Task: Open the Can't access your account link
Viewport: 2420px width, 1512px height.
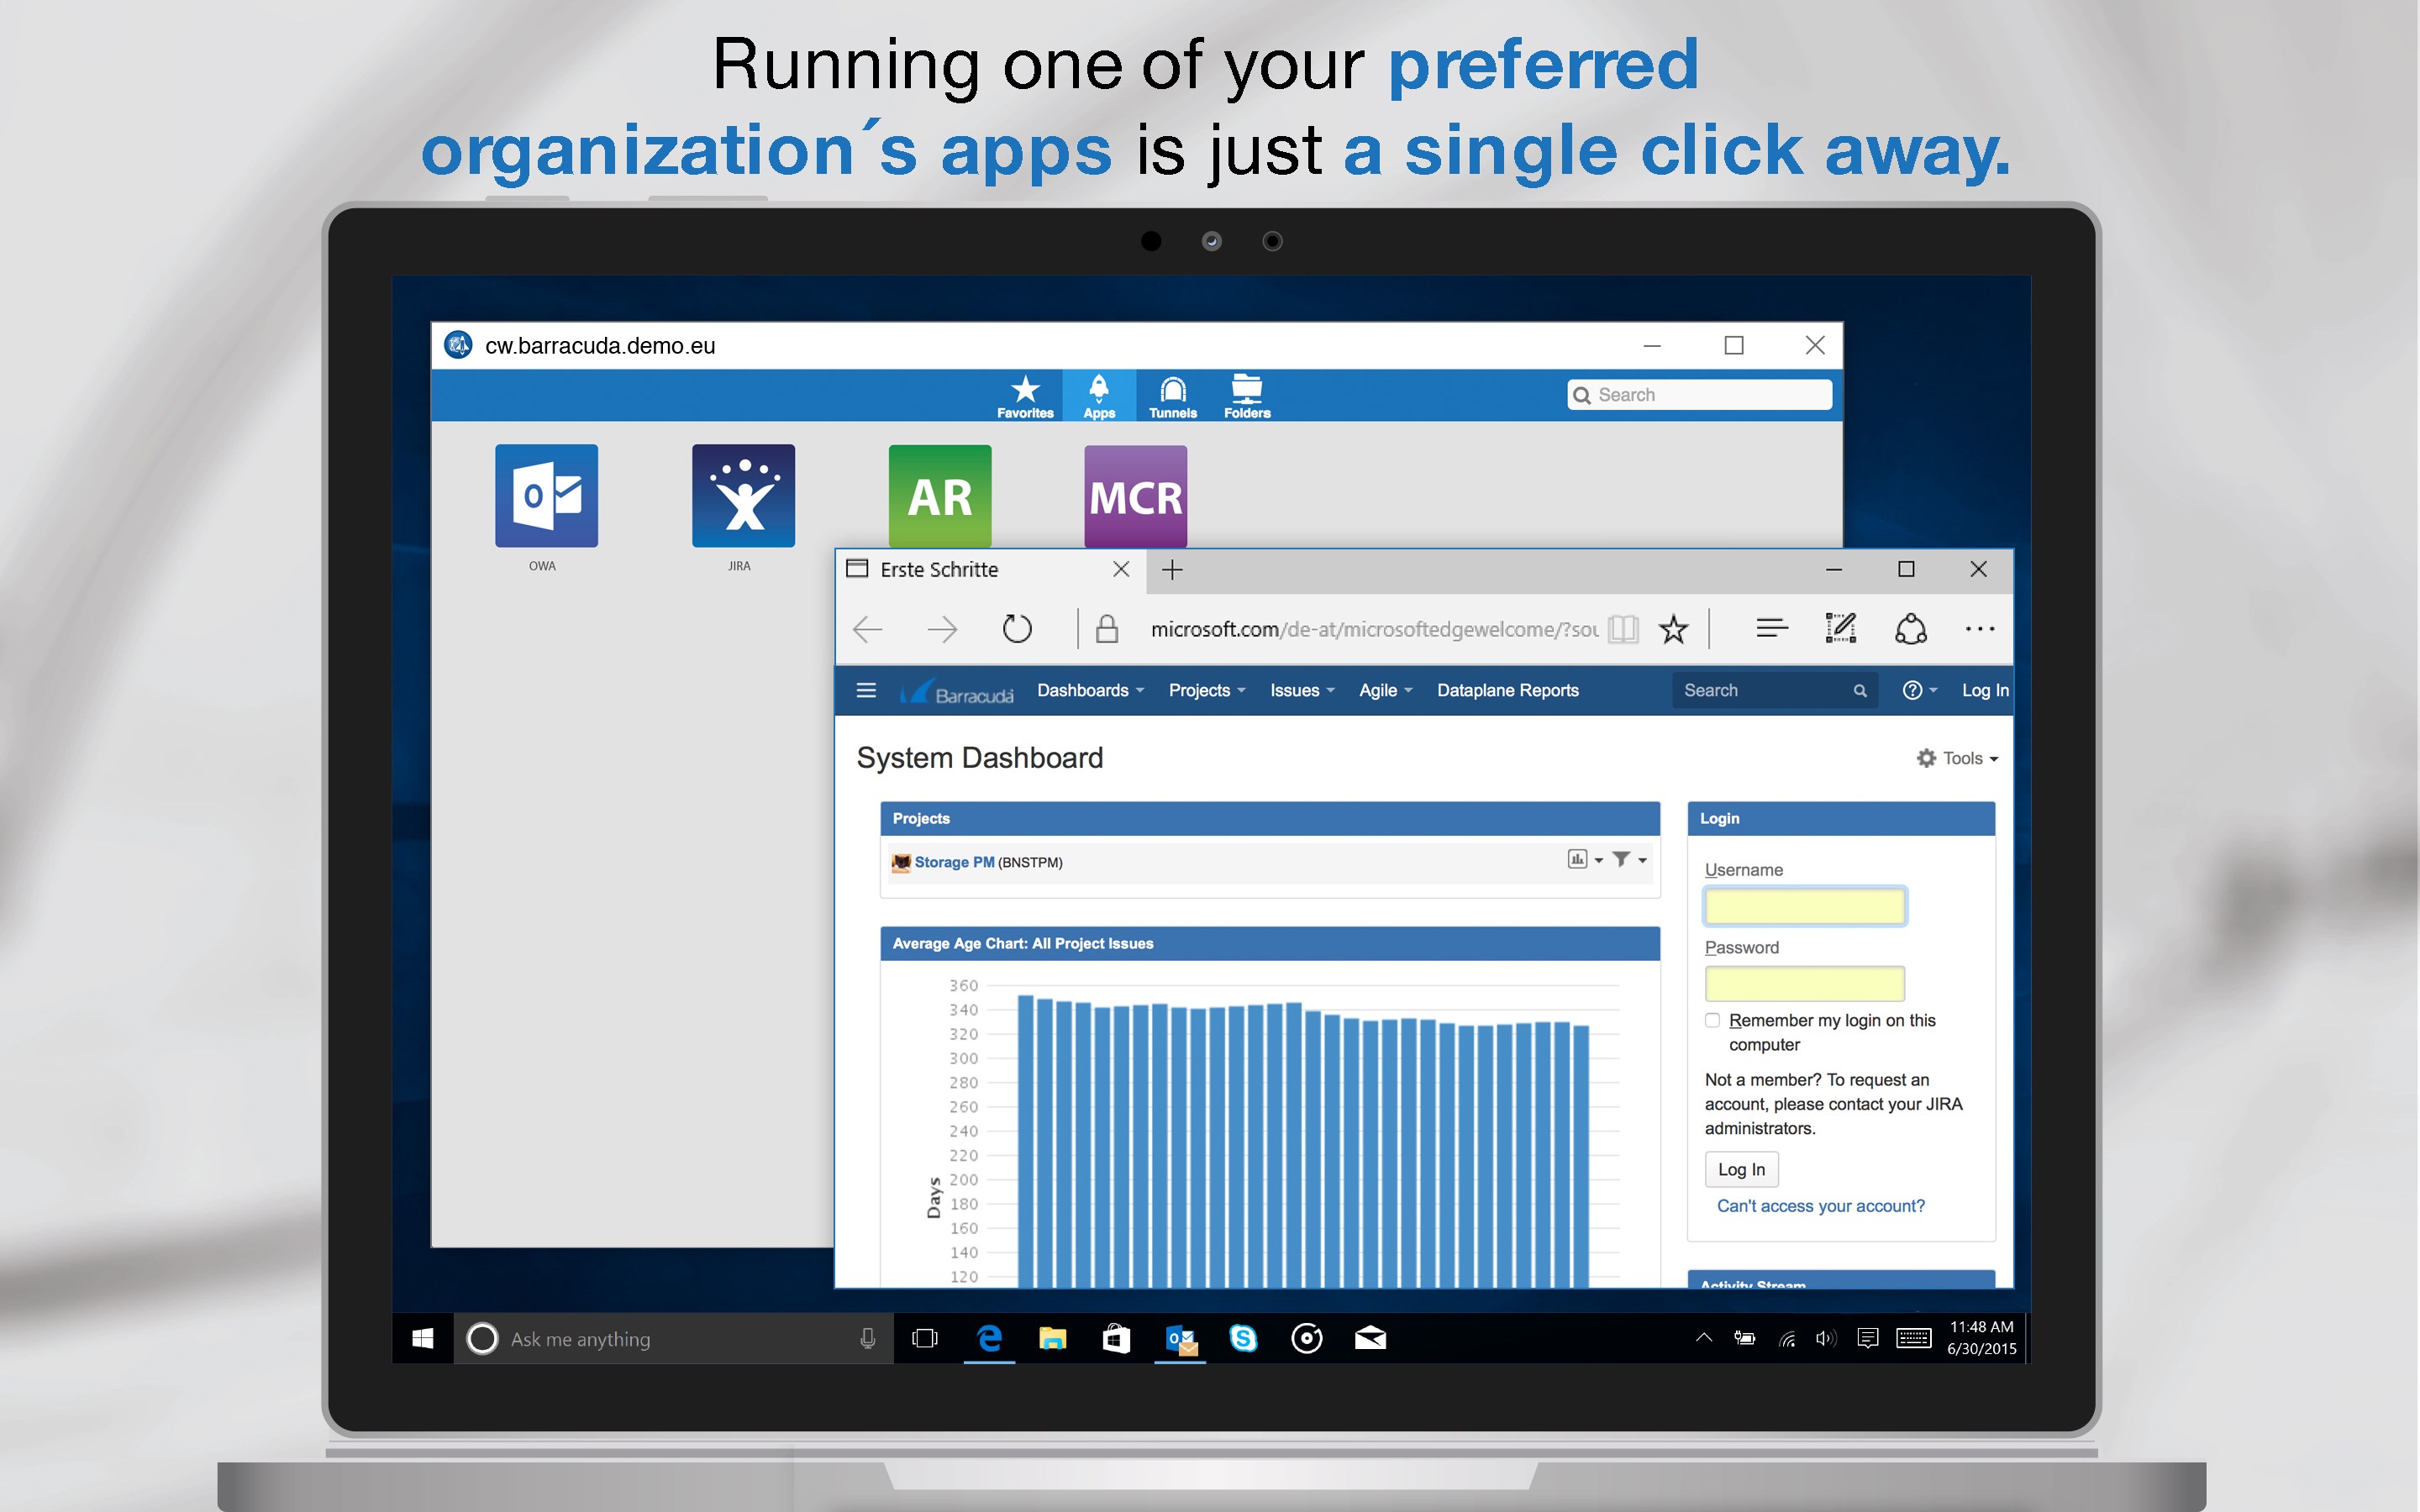Action: click(x=1821, y=1205)
